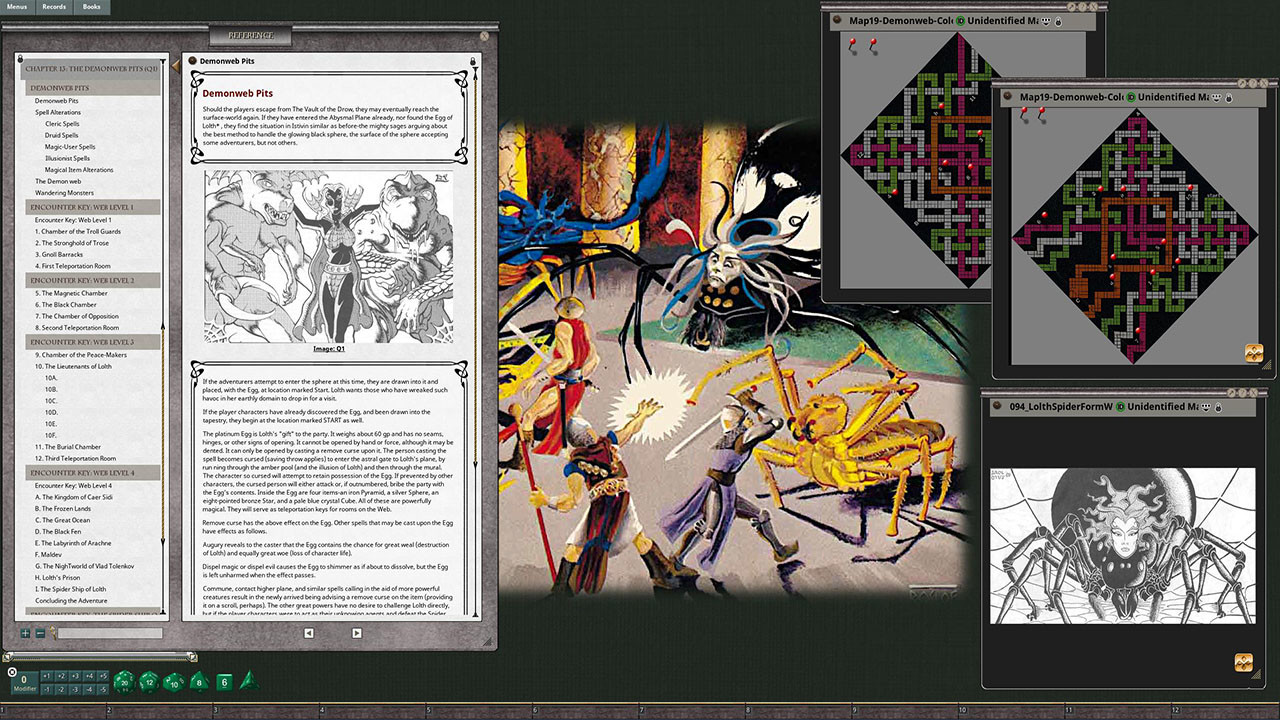Image resolution: width=1280 pixels, height=720 pixels.
Task: Roll the d6 die
Action: [224, 683]
